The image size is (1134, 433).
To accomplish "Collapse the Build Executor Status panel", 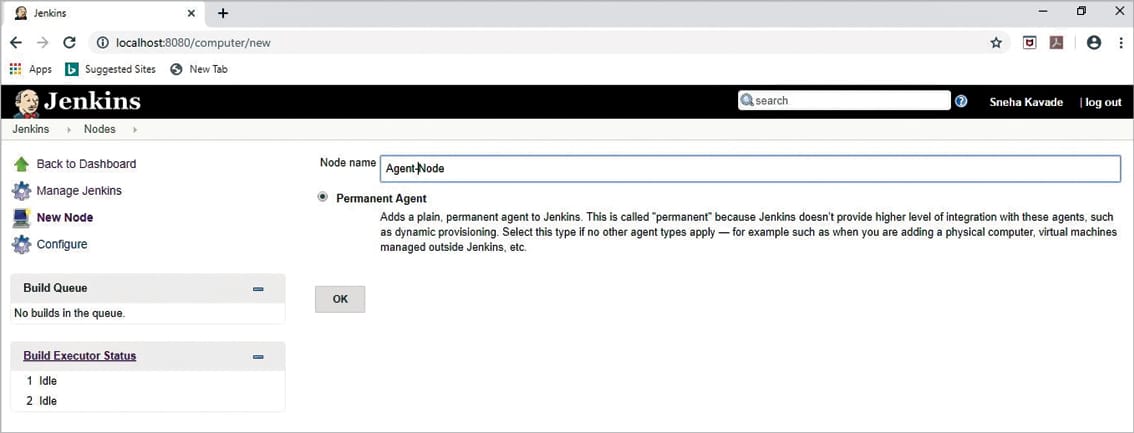I will (258, 356).
